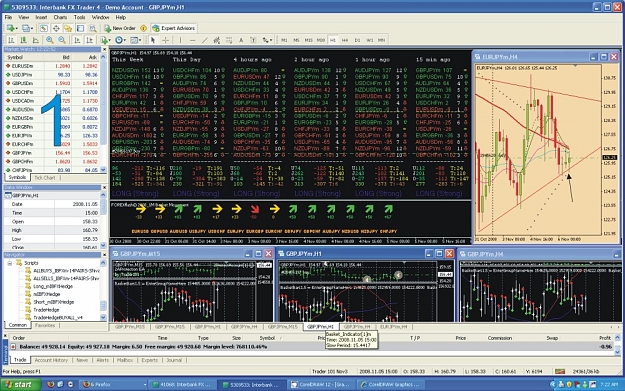625x391 pixels.
Task: Open a New Chart from the toolbar
Action: pos(12,28)
